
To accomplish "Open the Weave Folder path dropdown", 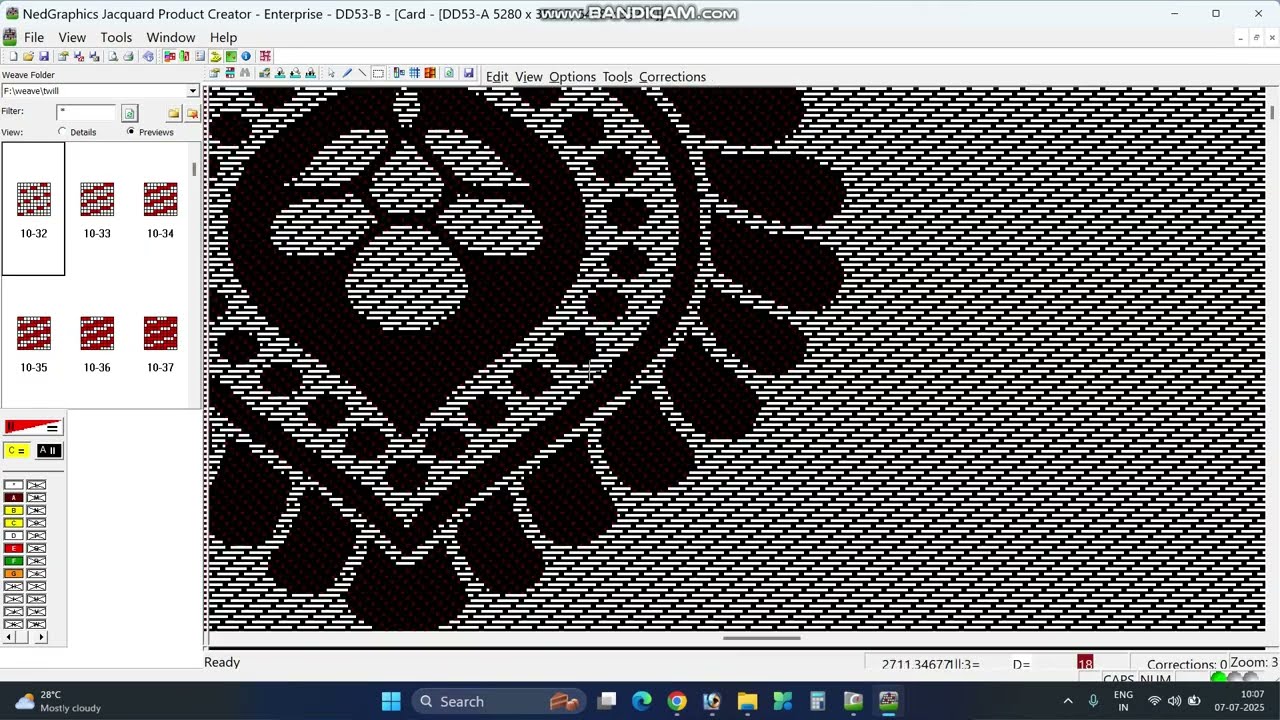I will [193, 91].
